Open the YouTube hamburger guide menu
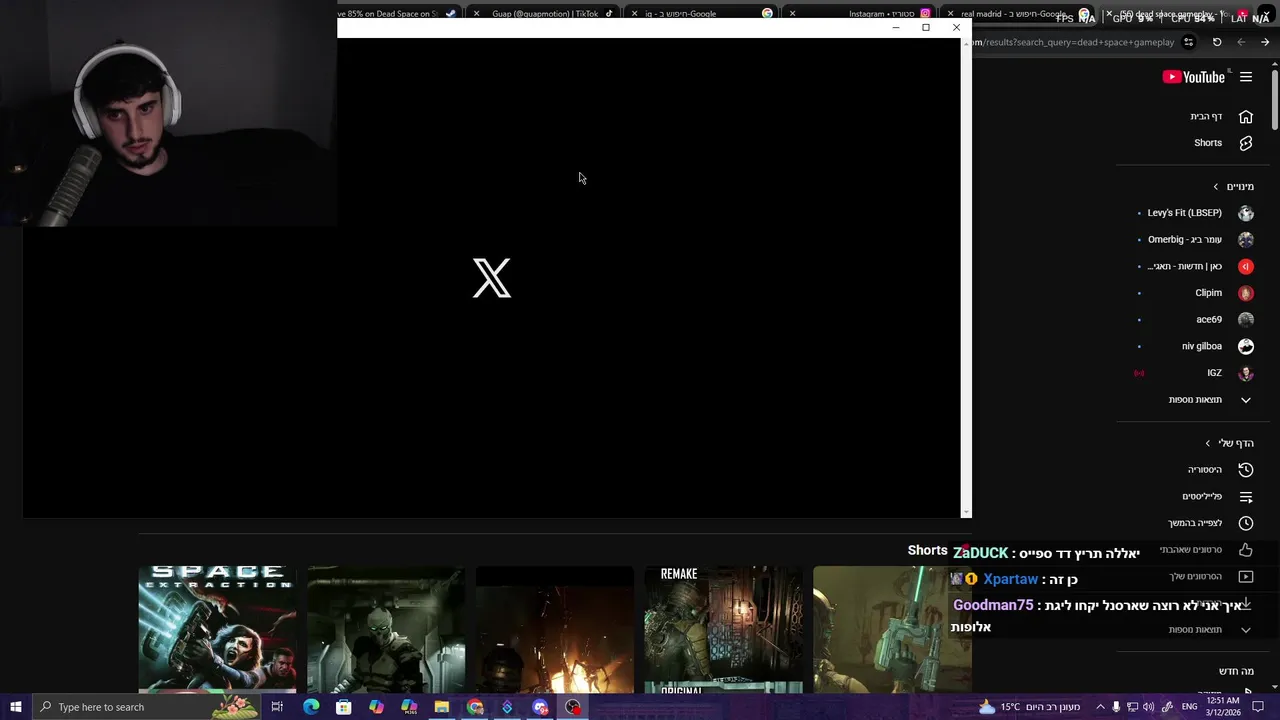The width and height of the screenshot is (1280, 720). click(1246, 77)
